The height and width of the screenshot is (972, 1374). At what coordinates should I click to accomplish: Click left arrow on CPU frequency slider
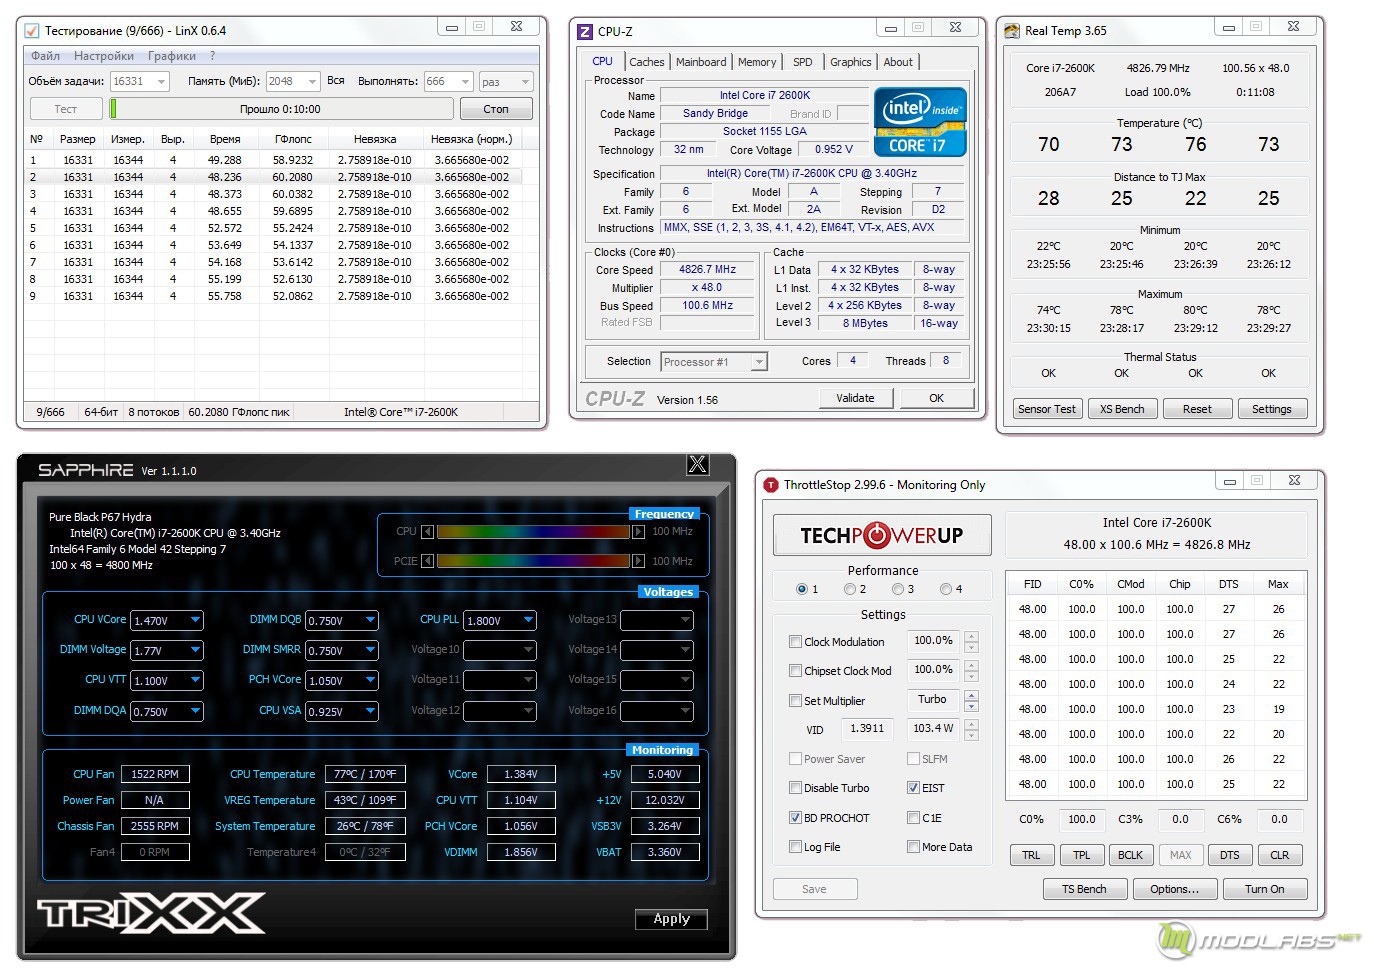(428, 532)
